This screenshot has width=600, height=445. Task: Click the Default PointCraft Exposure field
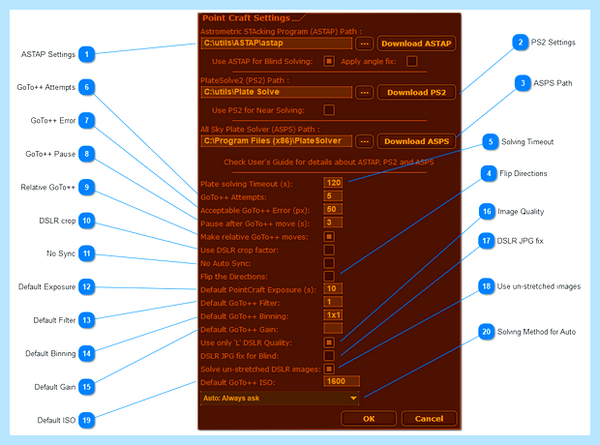333,289
